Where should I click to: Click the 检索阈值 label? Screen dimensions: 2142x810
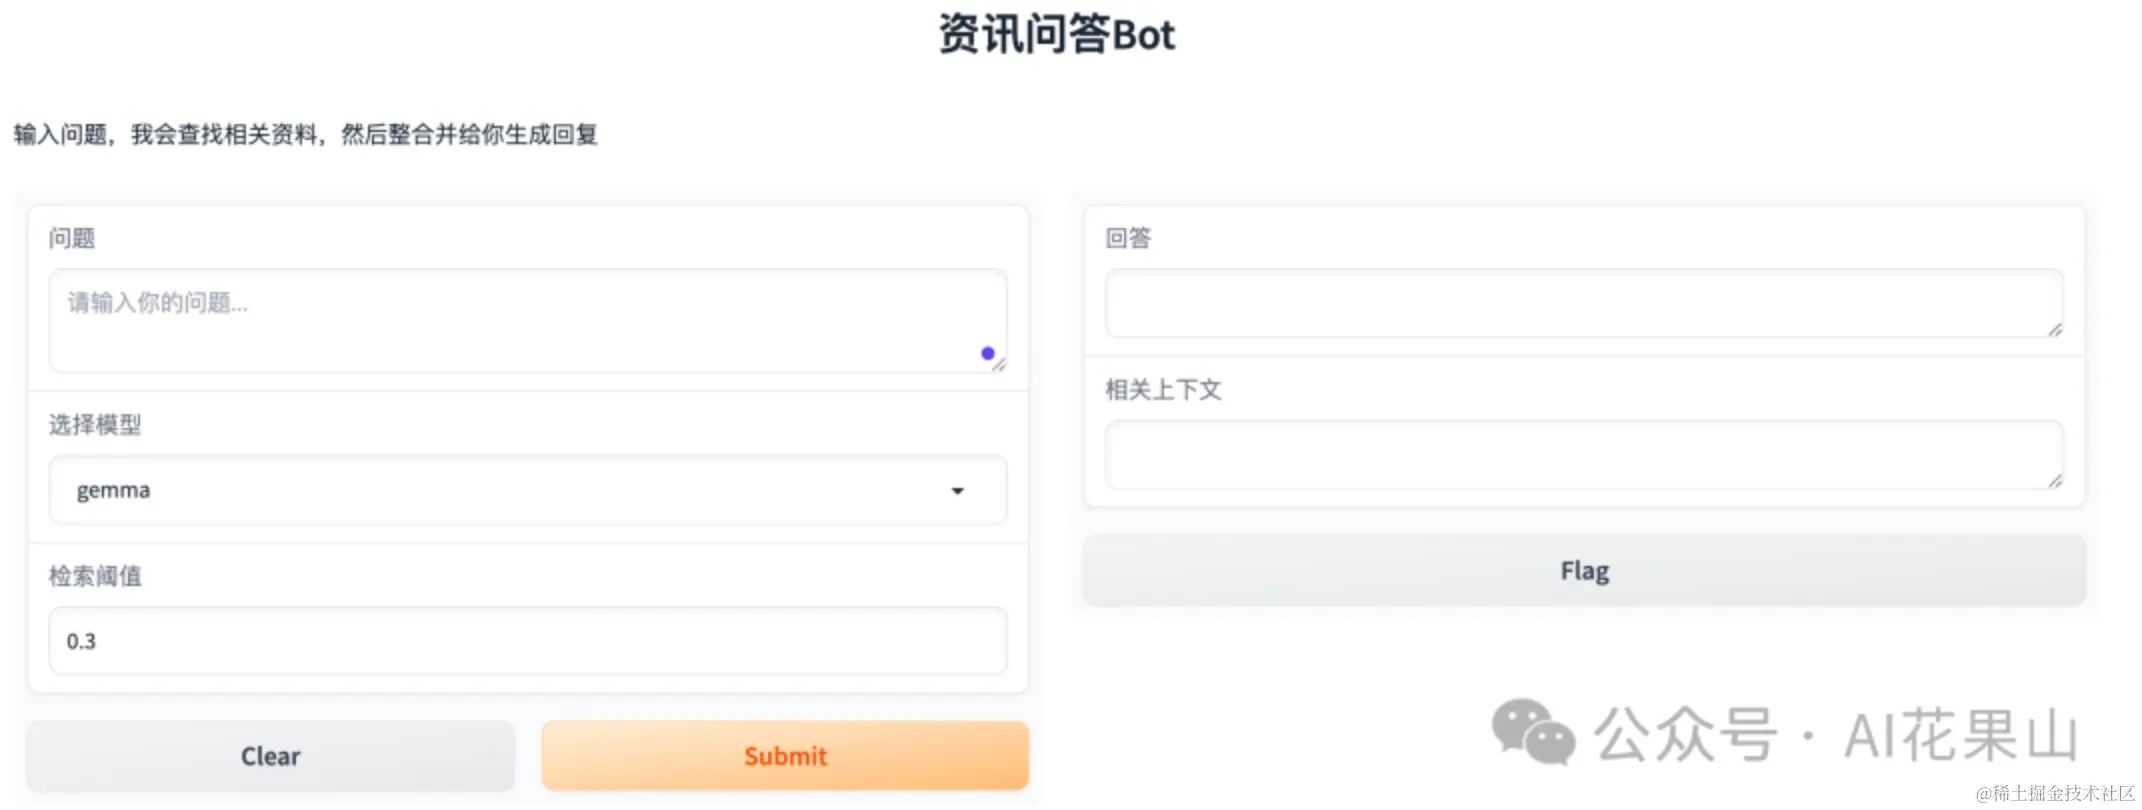pyautogui.click(x=95, y=576)
